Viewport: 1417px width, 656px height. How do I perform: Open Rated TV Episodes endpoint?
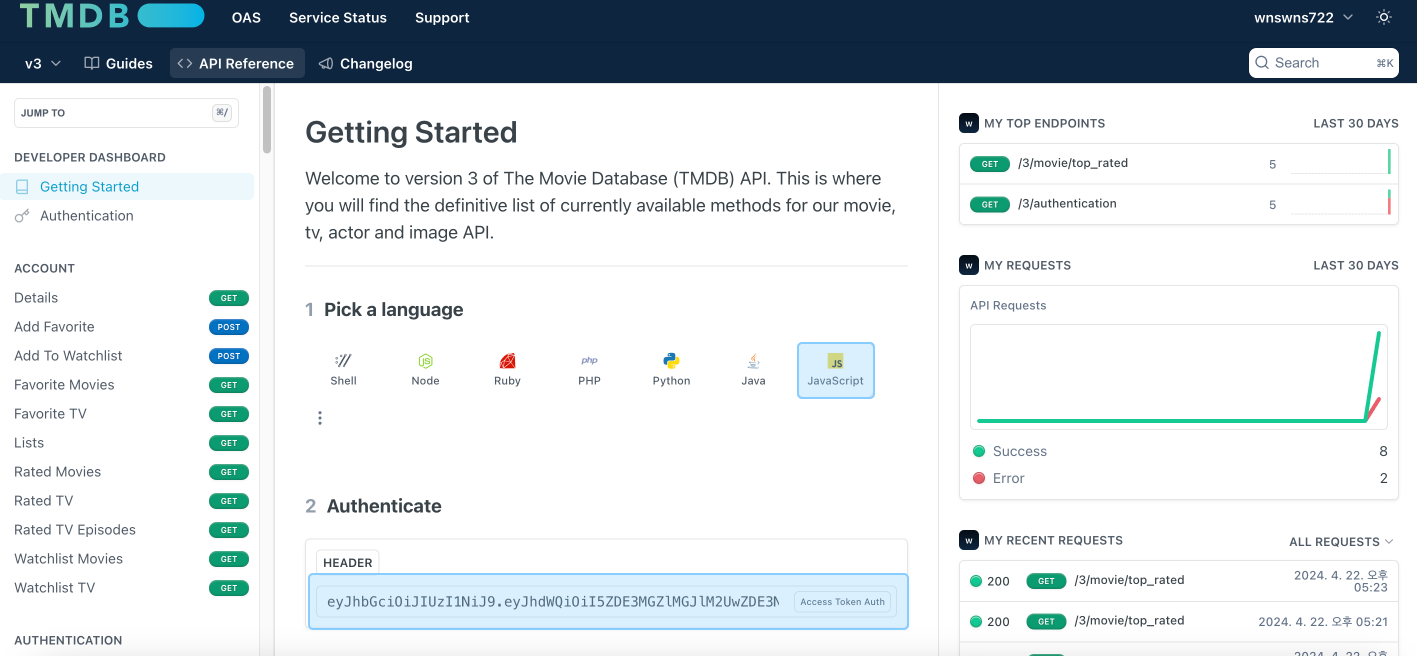point(130,530)
